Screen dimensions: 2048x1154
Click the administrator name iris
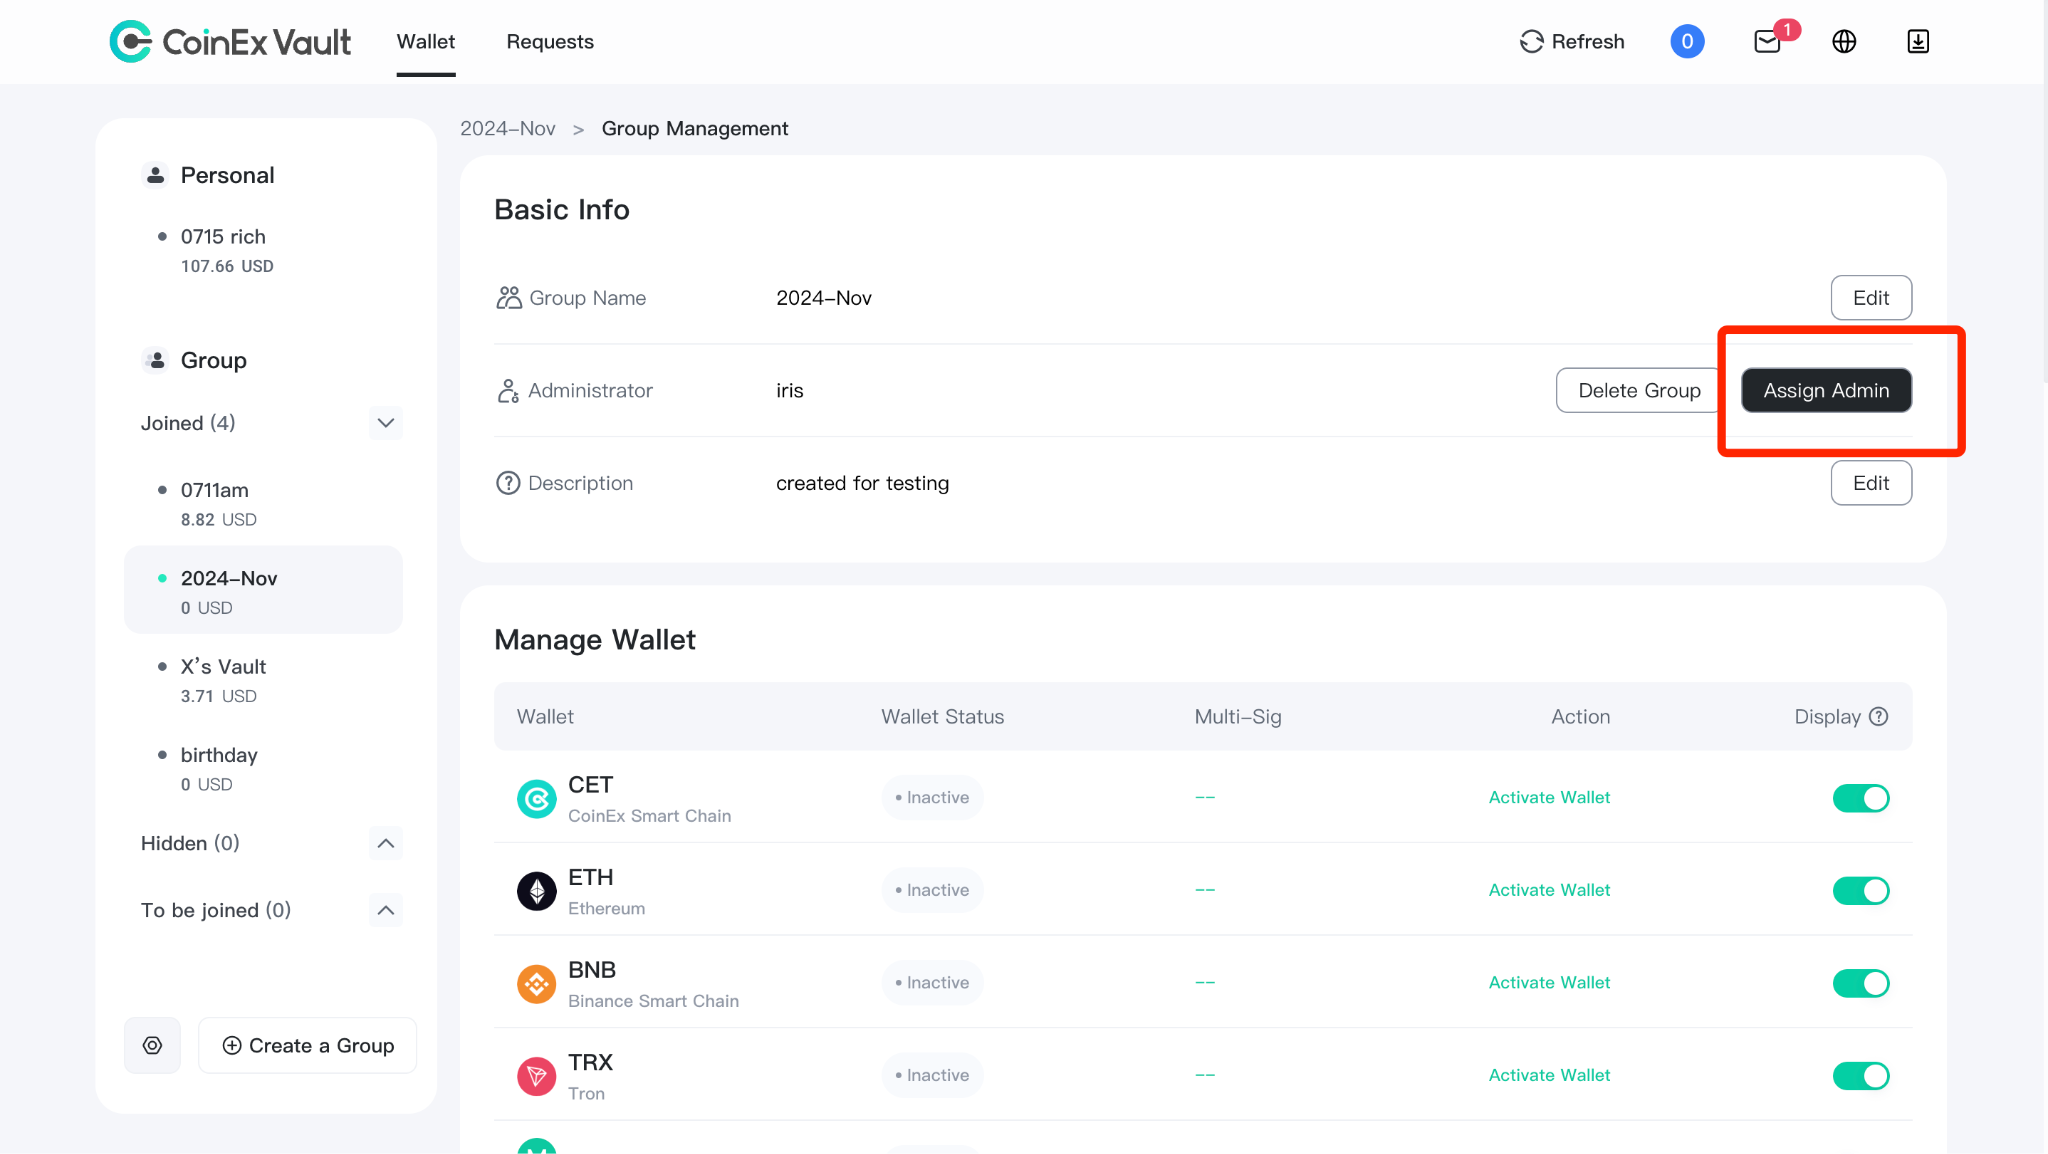pyautogui.click(x=790, y=391)
